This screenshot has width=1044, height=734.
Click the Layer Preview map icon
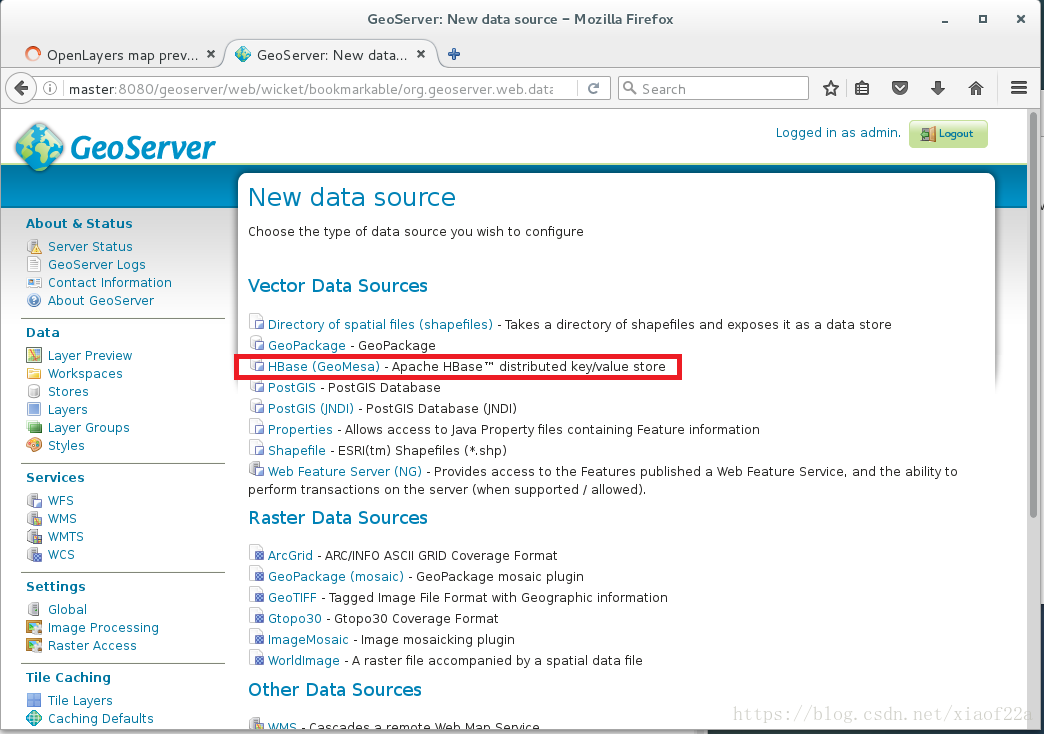pyautogui.click(x=34, y=356)
